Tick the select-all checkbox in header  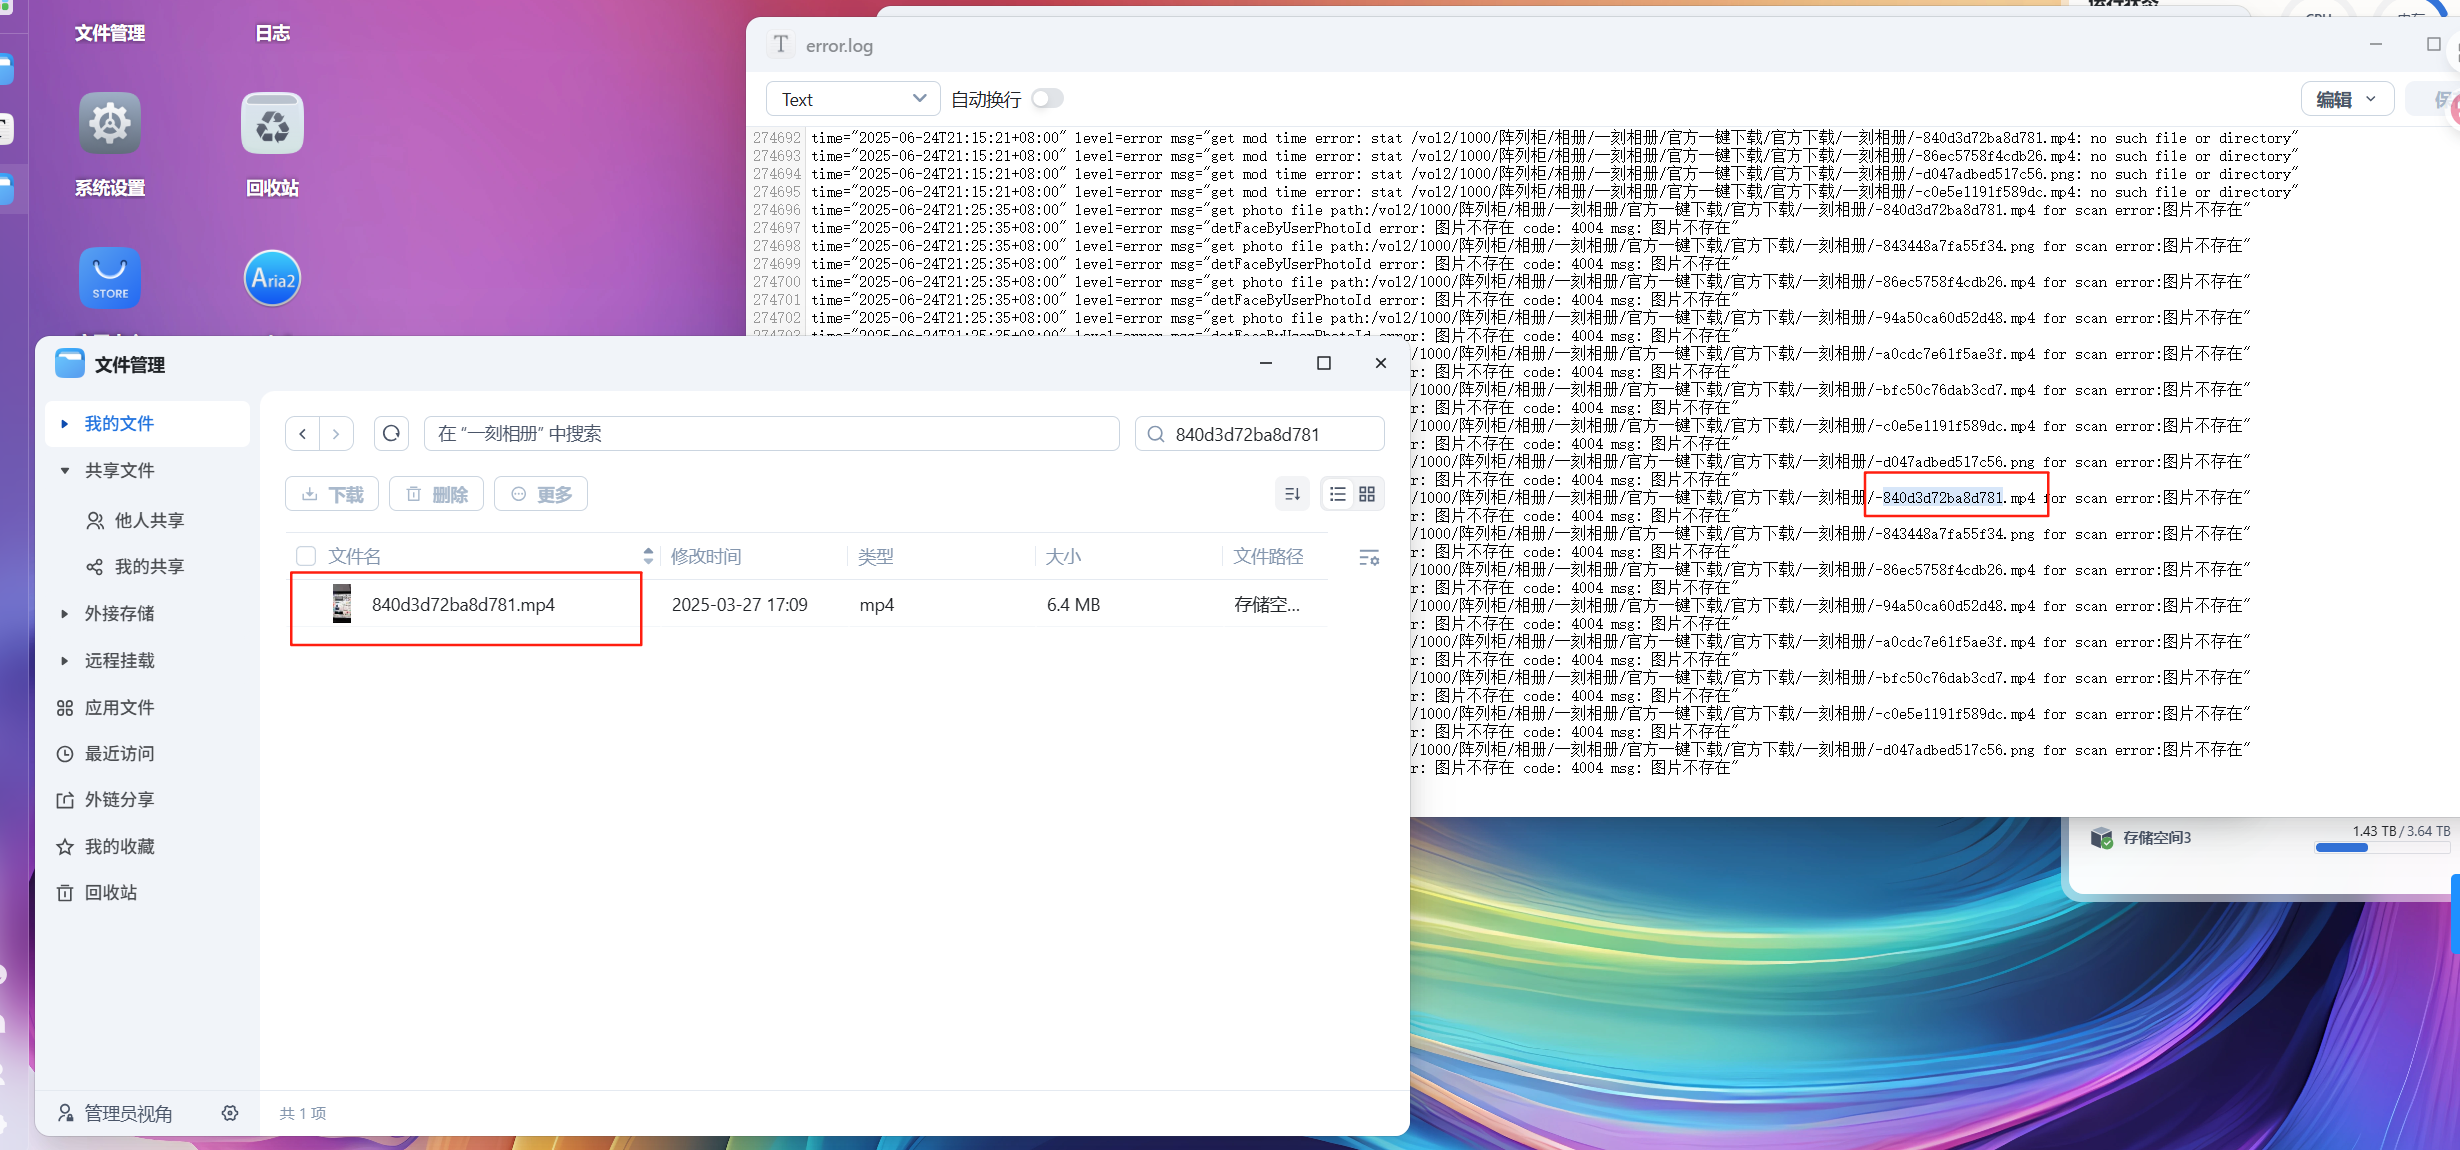click(x=306, y=556)
